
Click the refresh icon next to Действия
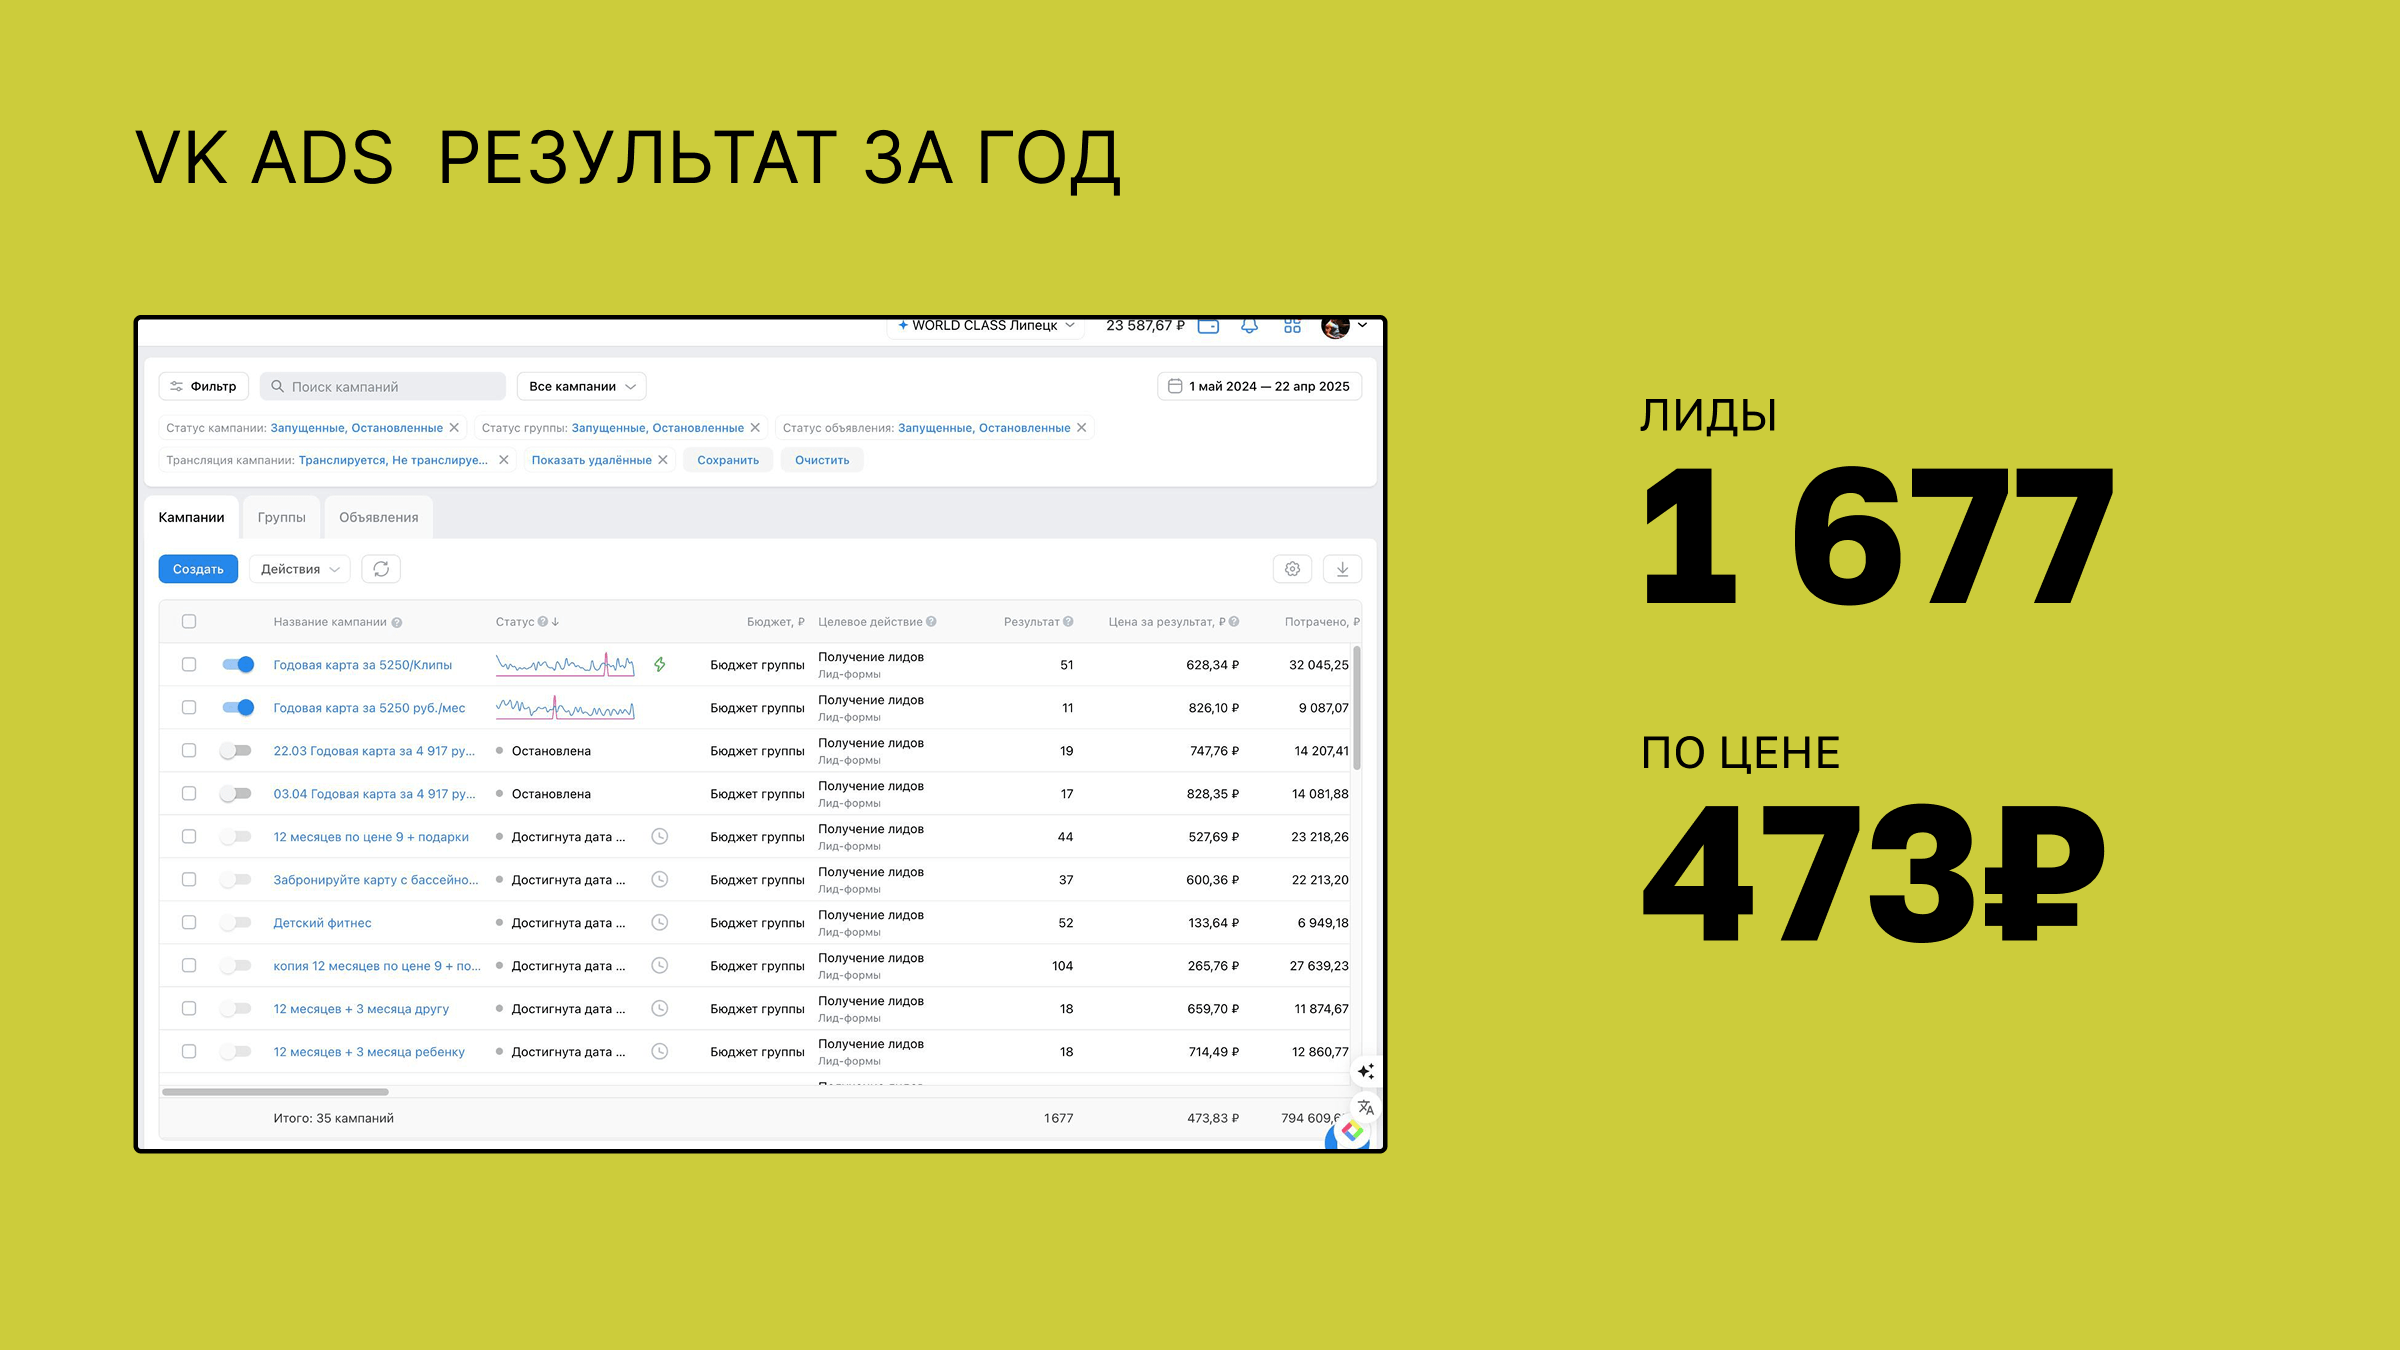pyautogui.click(x=381, y=569)
